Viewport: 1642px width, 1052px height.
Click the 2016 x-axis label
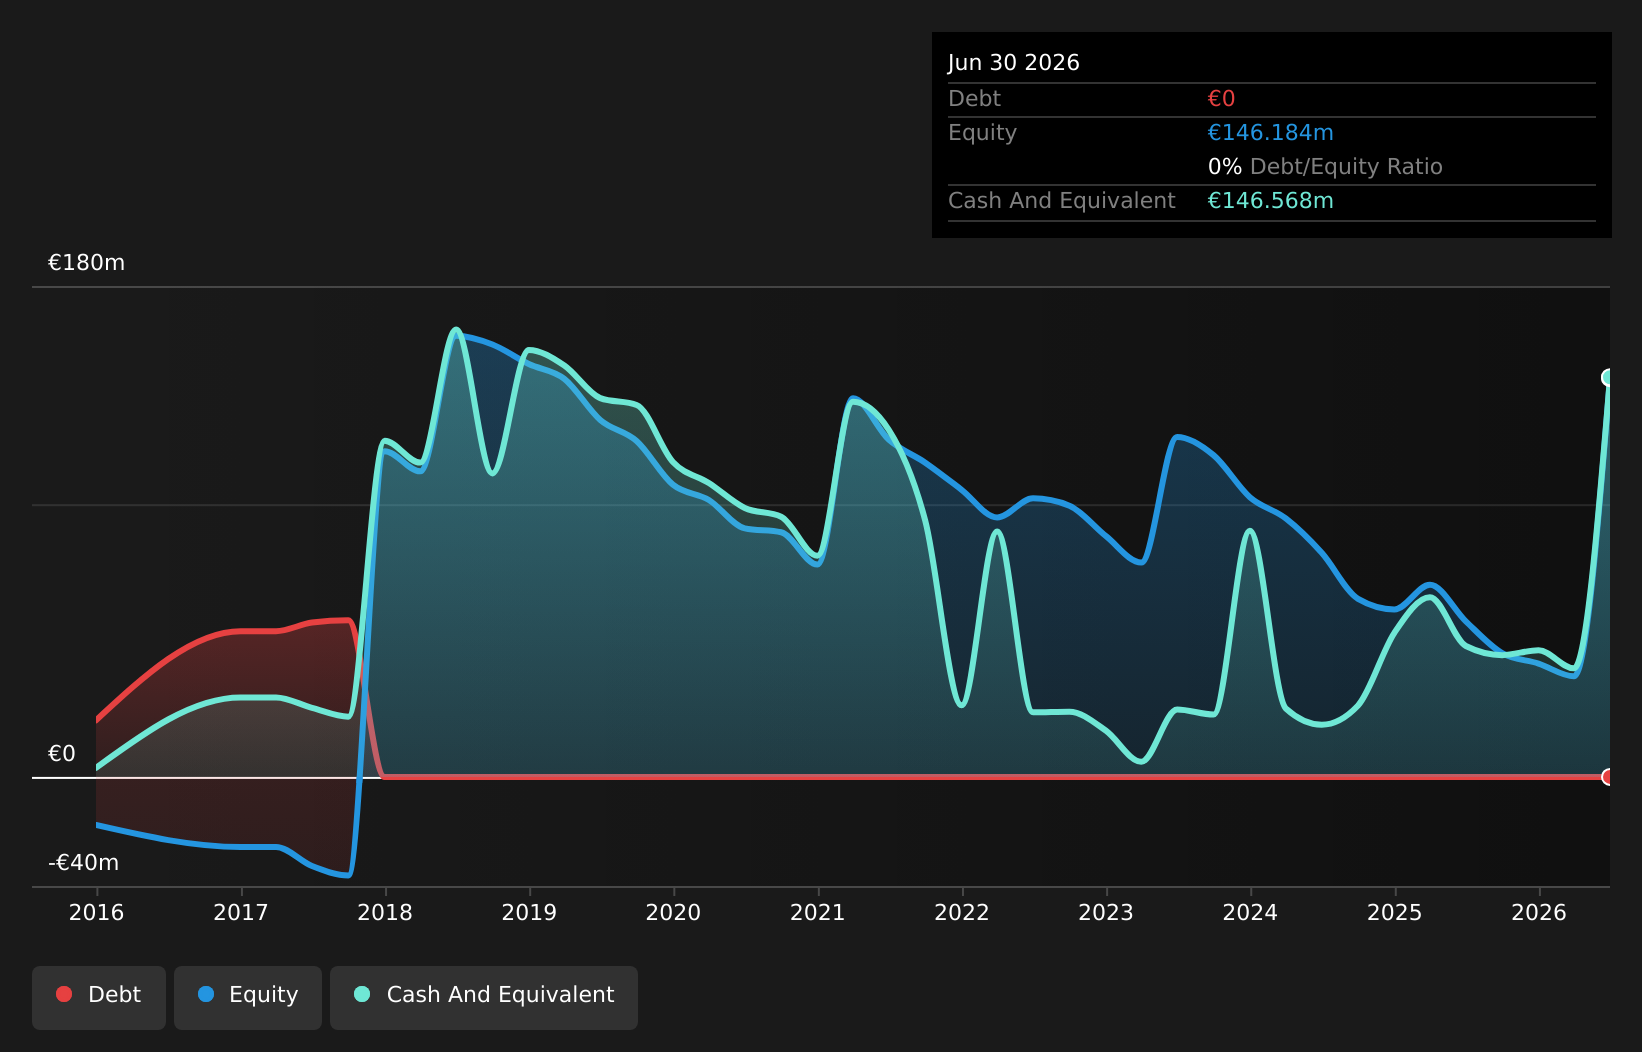click(97, 912)
